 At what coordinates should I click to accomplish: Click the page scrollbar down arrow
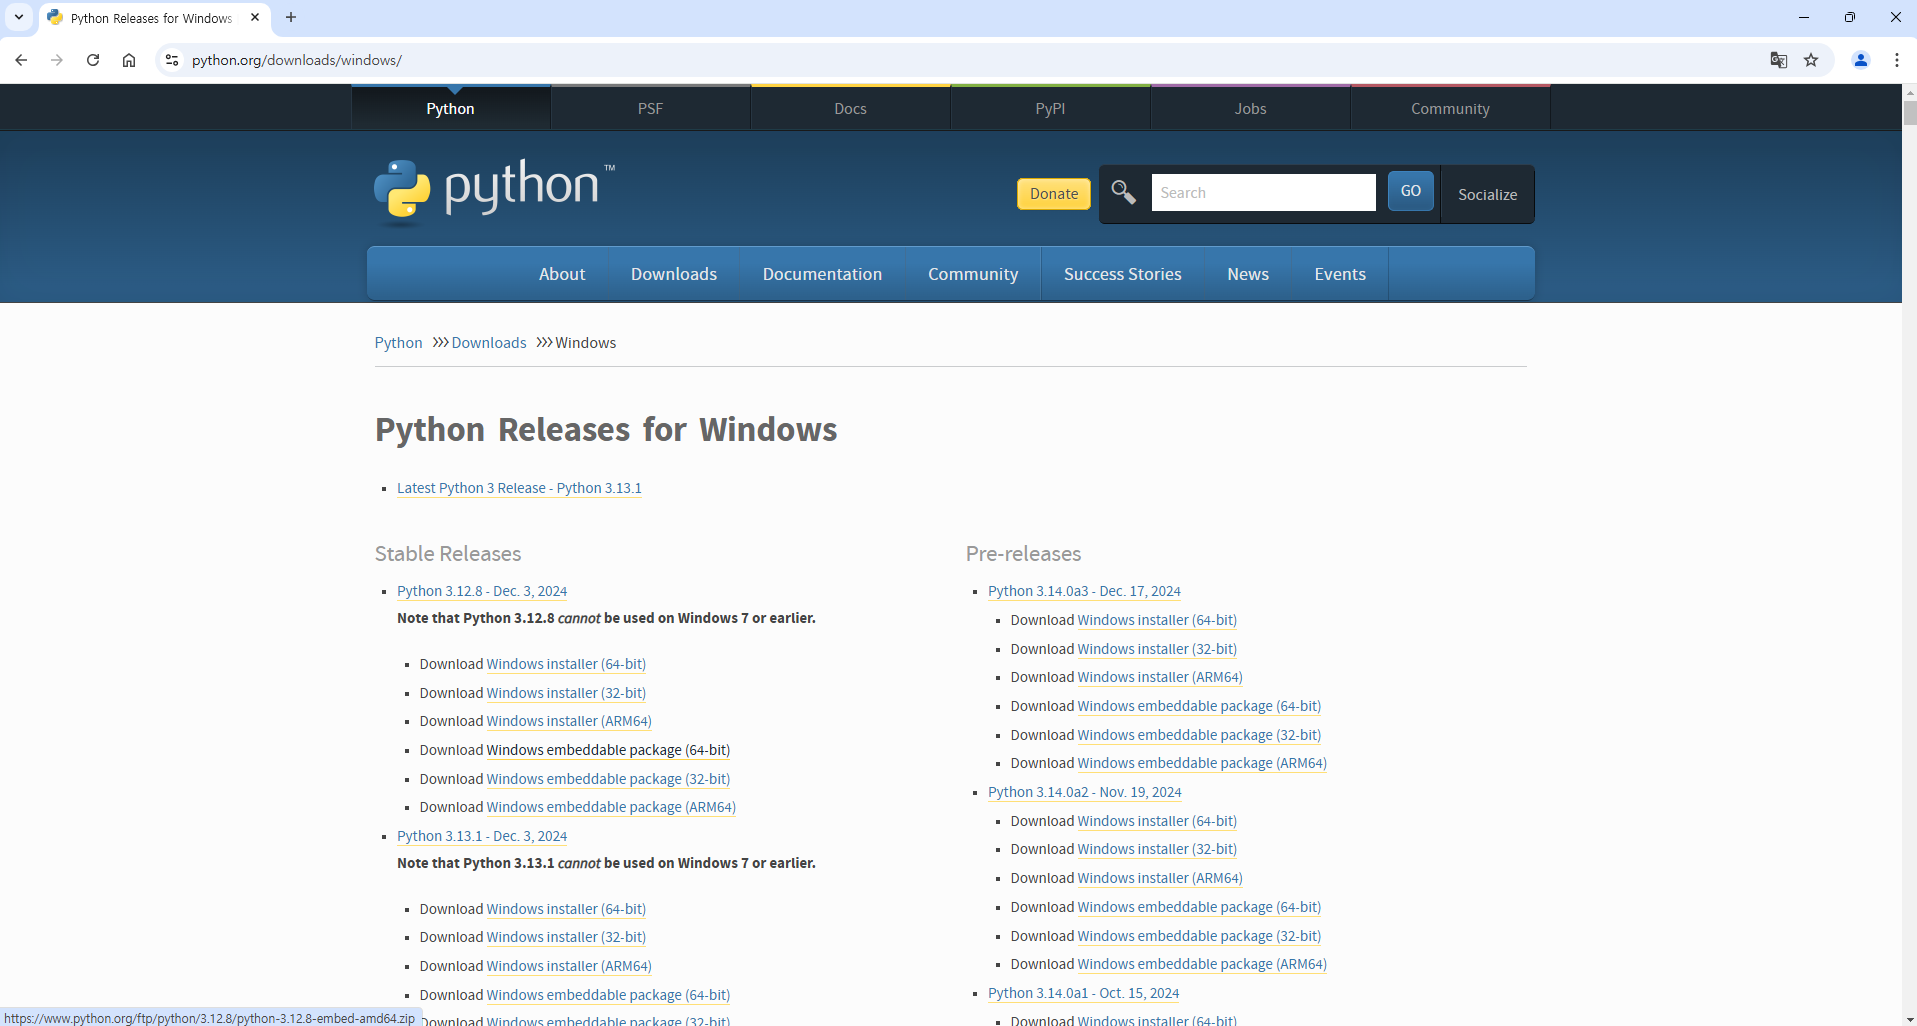pyautogui.click(x=1909, y=1018)
